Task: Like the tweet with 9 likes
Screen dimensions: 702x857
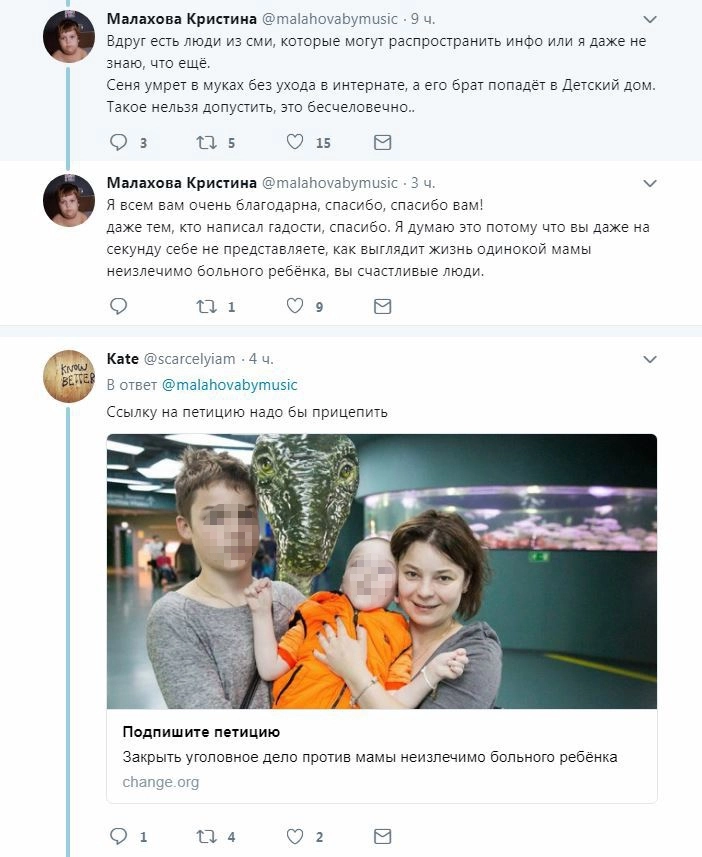Action: pyautogui.click(x=295, y=306)
